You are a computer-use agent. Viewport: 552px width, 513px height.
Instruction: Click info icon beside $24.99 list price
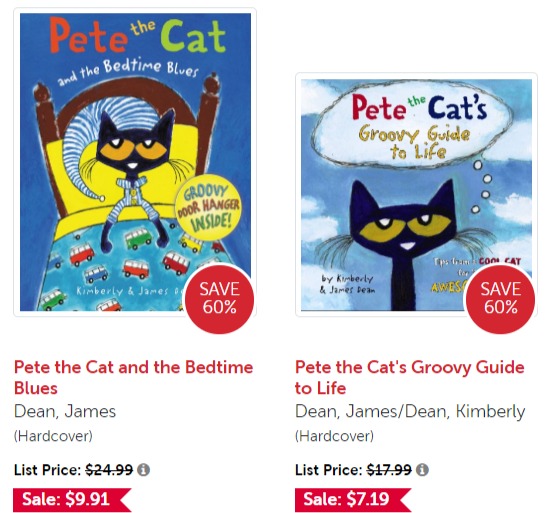coord(143,469)
